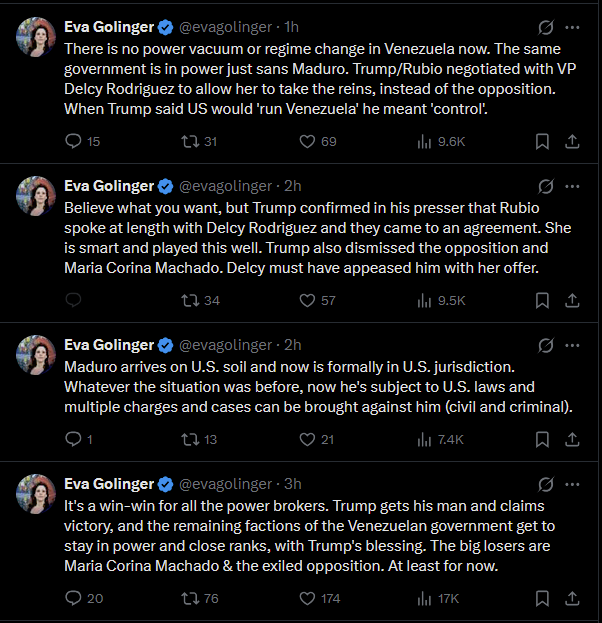Reply to the 'no power vacuum' tweet
The height and width of the screenshot is (623, 602).
(73, 141)
